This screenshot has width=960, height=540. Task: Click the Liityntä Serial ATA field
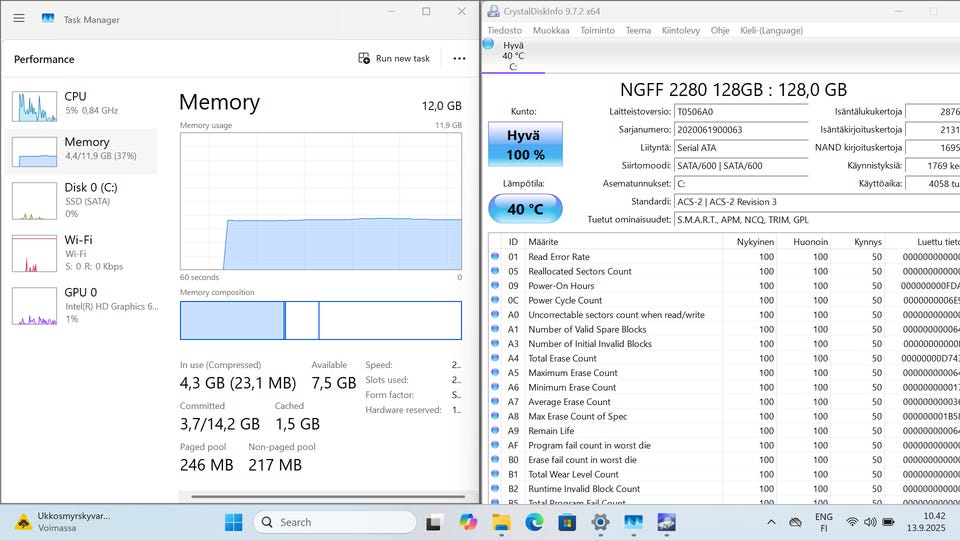click(741, 148)
